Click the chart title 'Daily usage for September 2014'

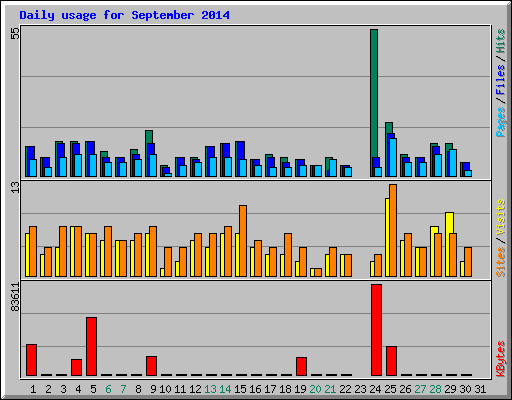(x=124, y=15)
